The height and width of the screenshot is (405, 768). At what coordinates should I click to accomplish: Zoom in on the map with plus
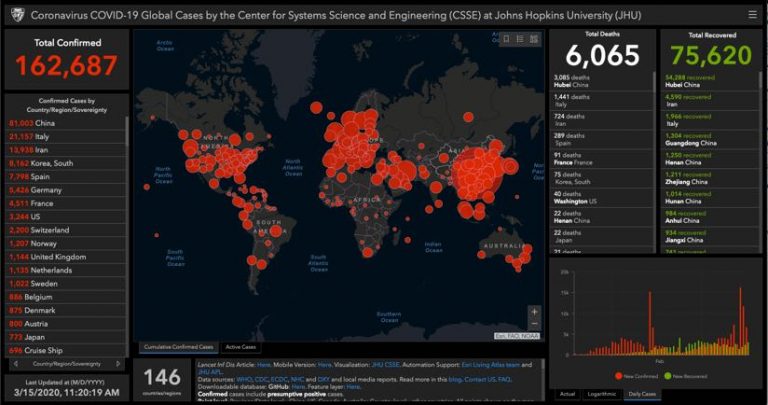click(534, 311)
